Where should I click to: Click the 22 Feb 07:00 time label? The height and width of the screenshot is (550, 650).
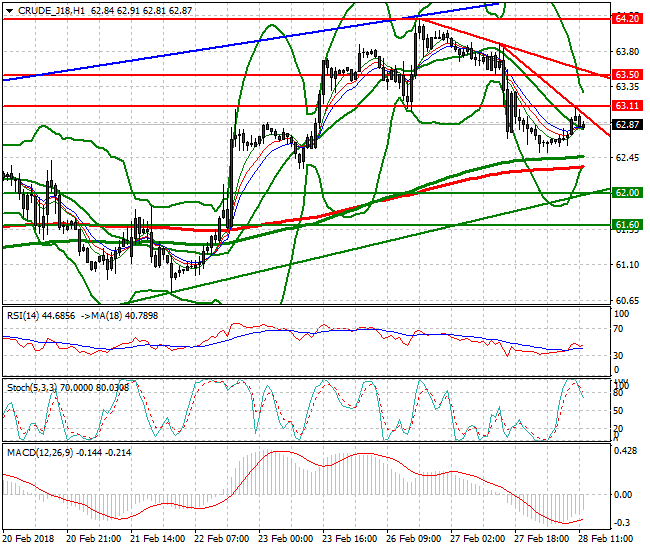point(221,539)
